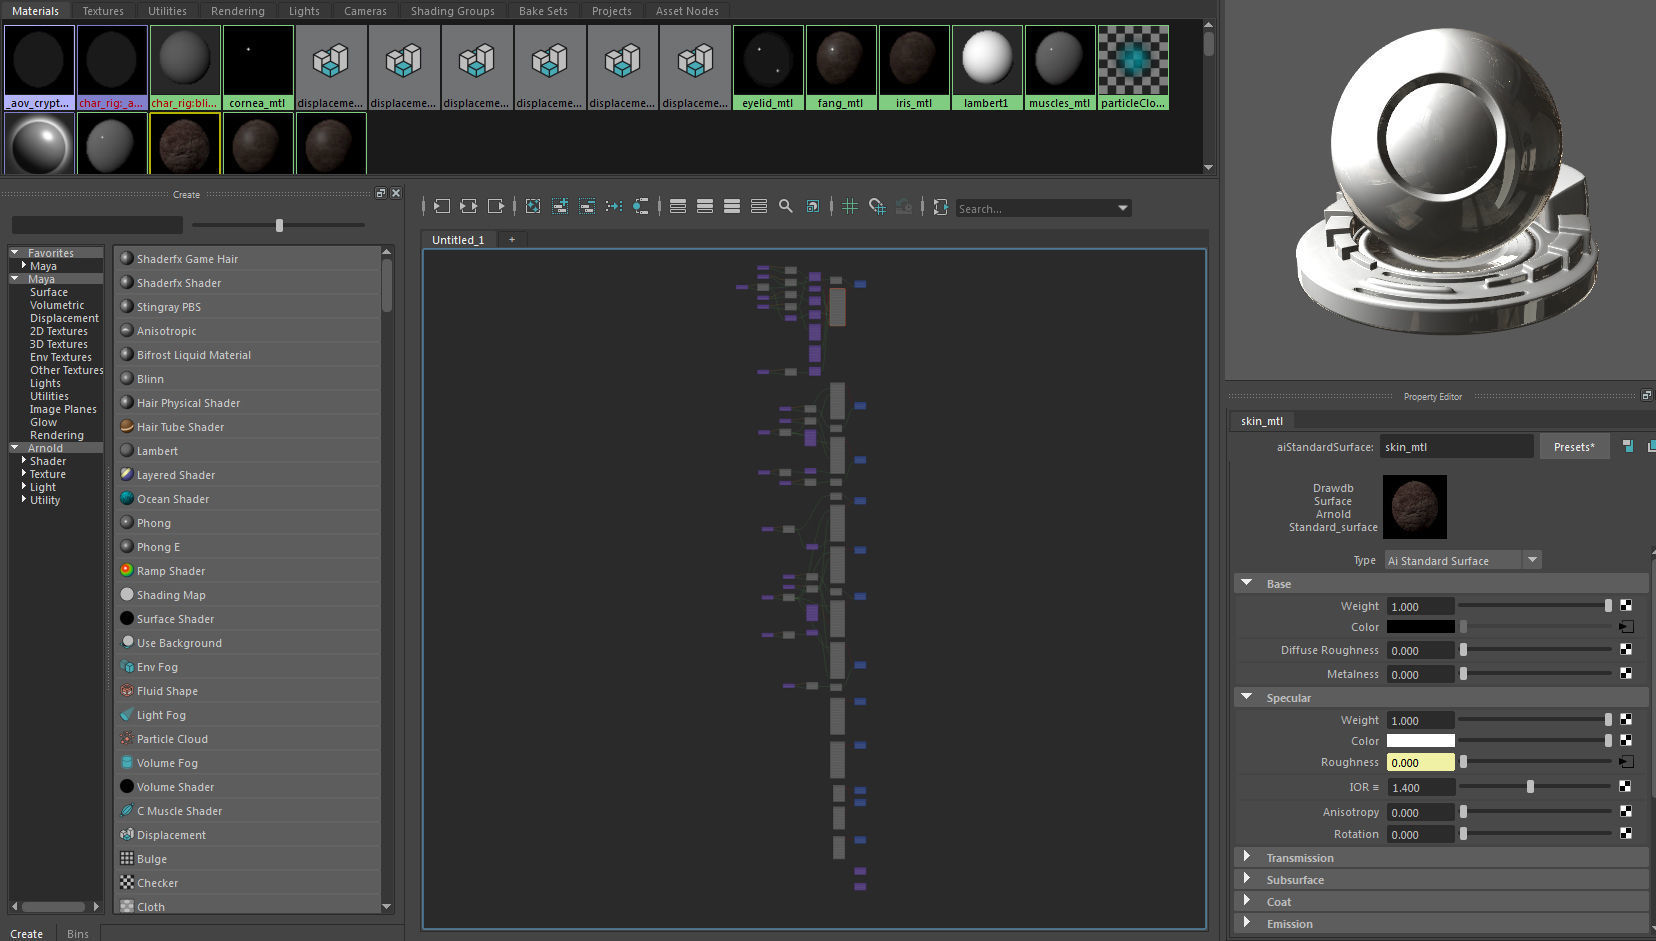Switch to the Shading Groups tab
Viewport: 1656px width, 941px height.
click(x=452, y=11)
